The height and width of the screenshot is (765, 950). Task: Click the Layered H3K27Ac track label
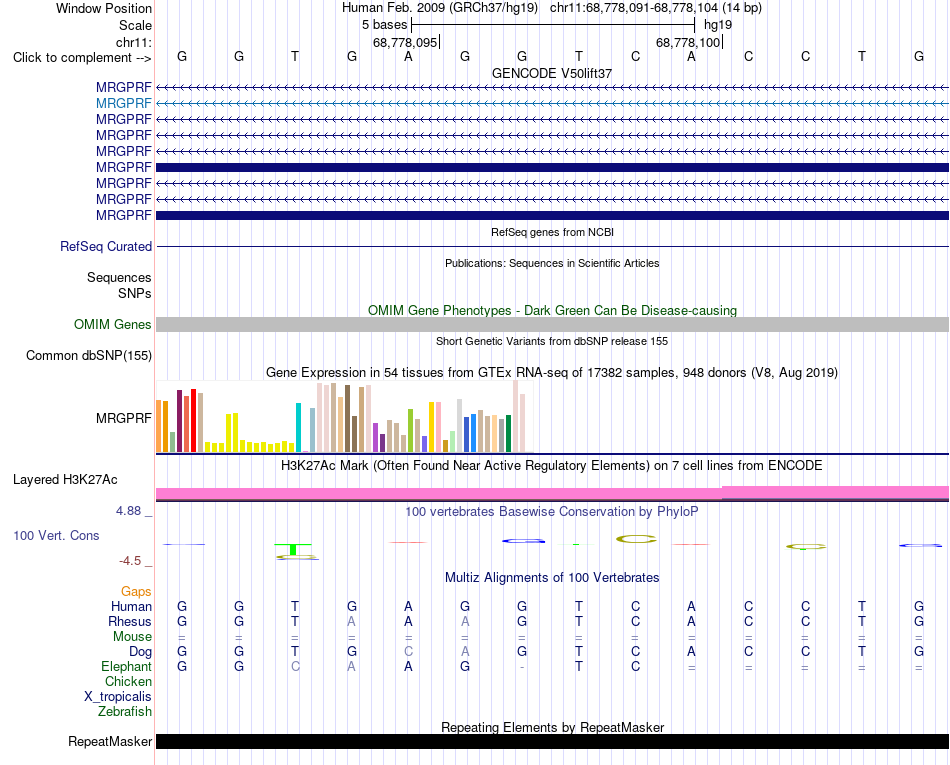click(x=65, y=480)
